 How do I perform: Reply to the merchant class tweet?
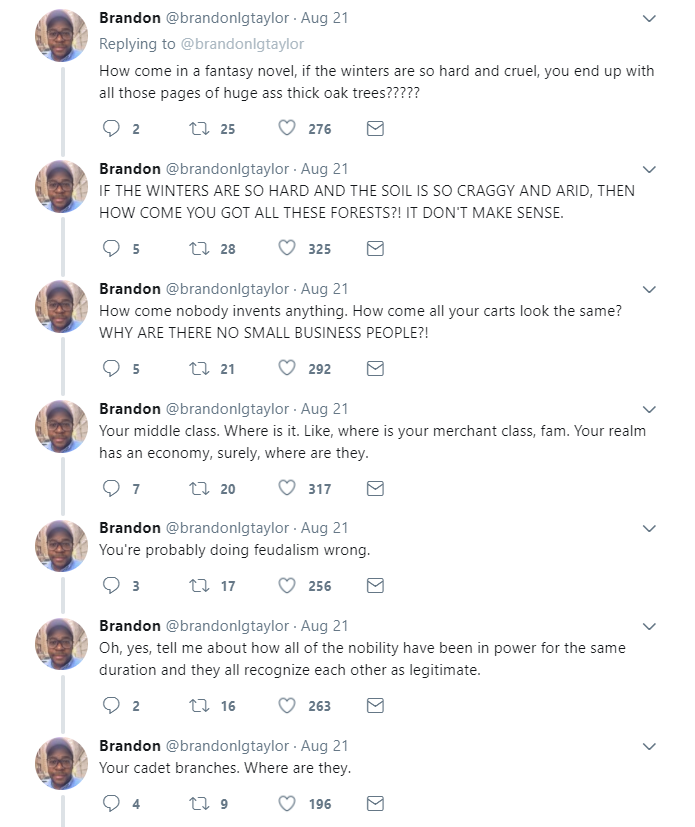[x=112, y=489]
